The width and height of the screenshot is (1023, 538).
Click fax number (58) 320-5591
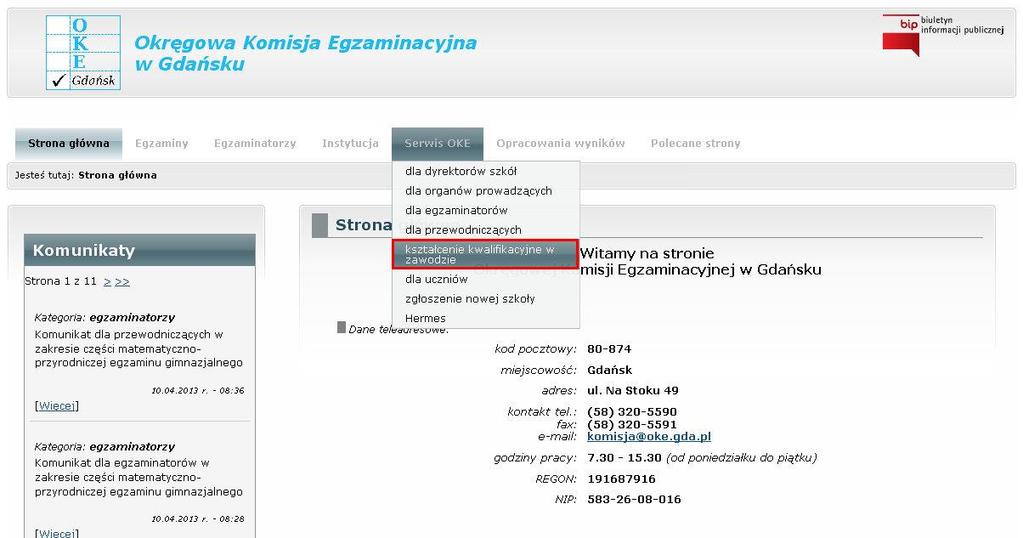click(x=632, y=425)
